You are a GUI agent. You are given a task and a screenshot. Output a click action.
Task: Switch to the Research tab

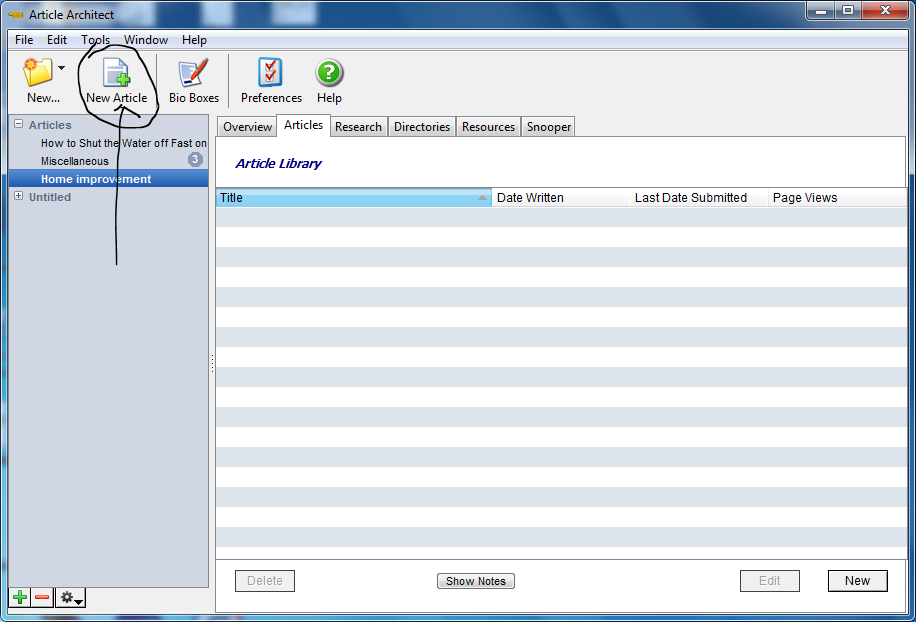[358, 127]
